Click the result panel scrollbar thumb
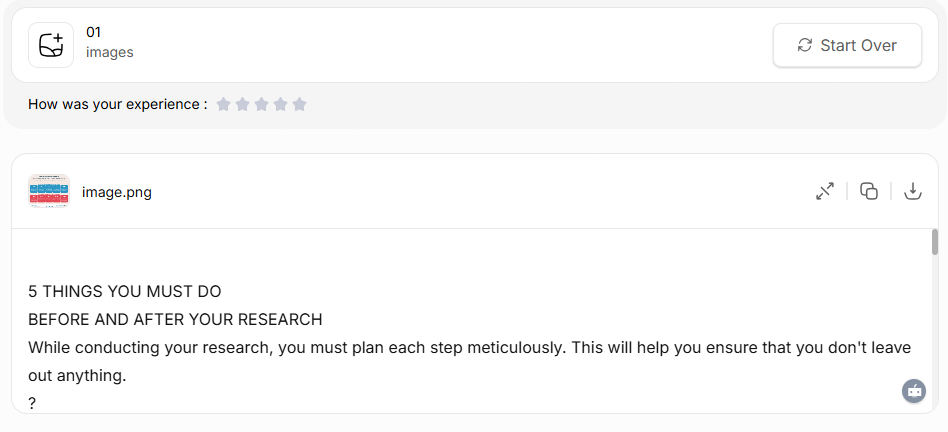Screen dimensions: 948x432 935,242
